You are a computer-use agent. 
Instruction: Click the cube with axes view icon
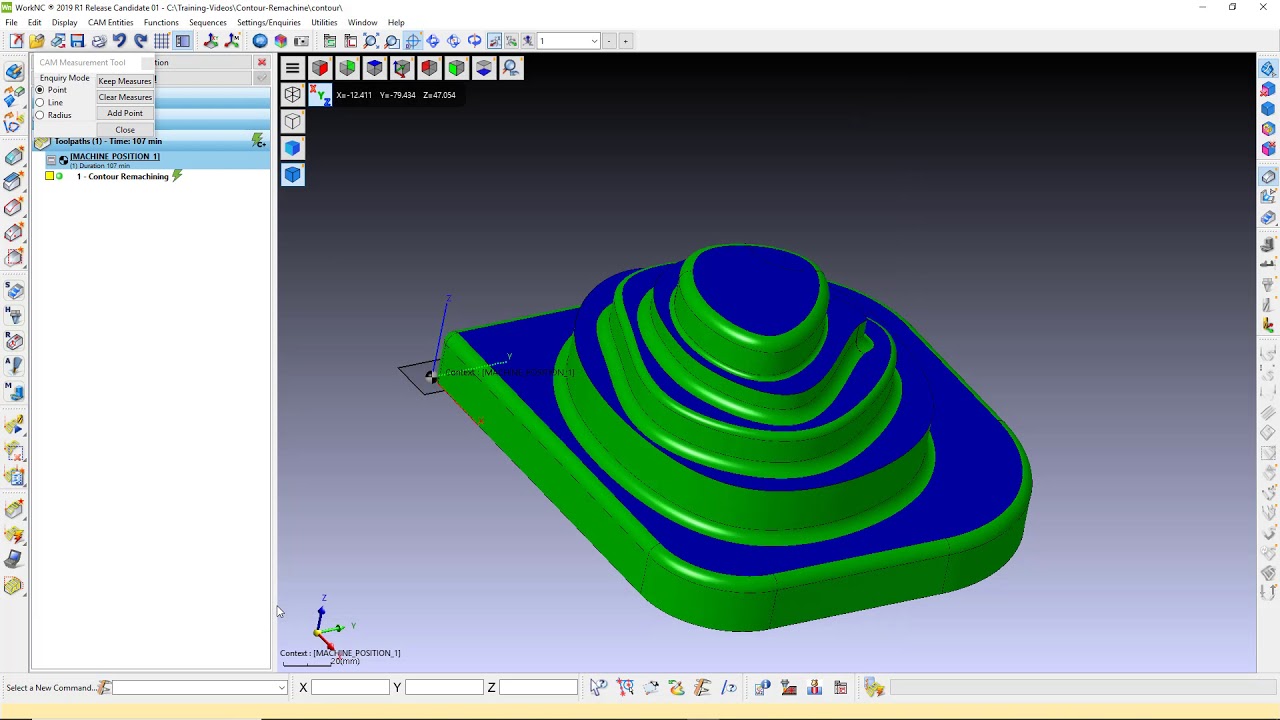click(401, 68)
